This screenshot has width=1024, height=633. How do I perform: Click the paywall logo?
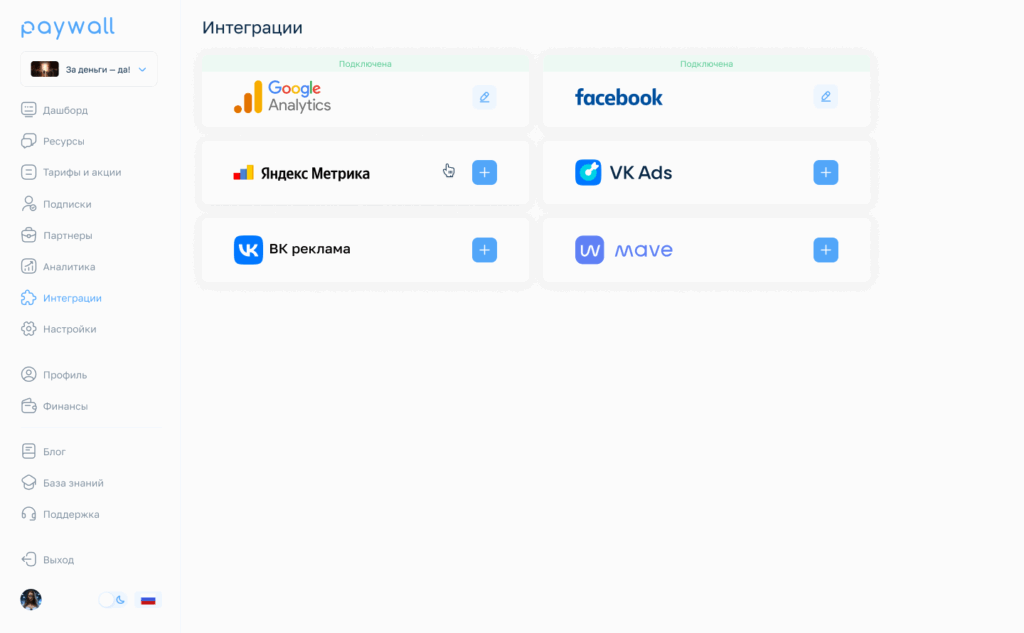tap(68, 27)
